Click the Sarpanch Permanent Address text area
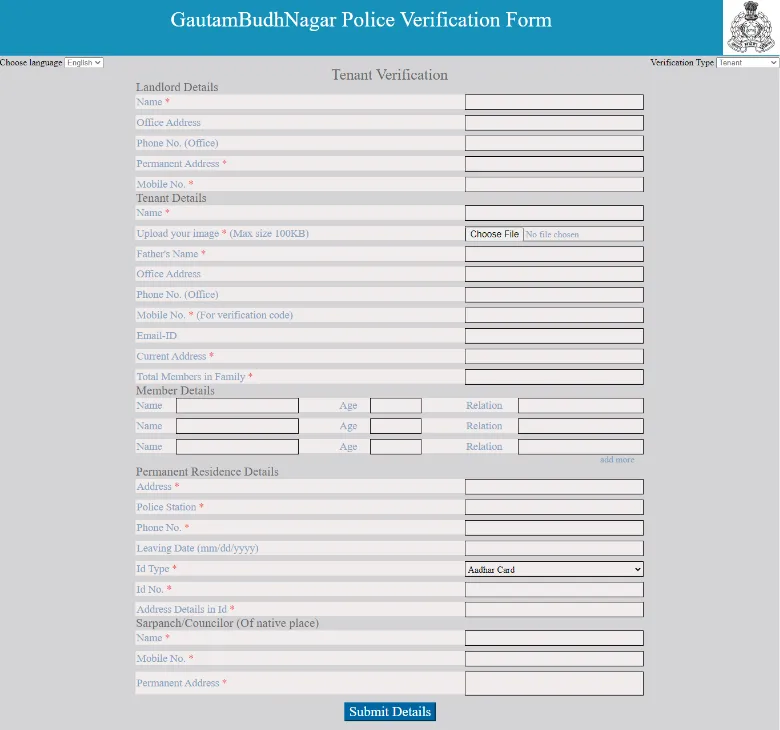 coord(554,684)
